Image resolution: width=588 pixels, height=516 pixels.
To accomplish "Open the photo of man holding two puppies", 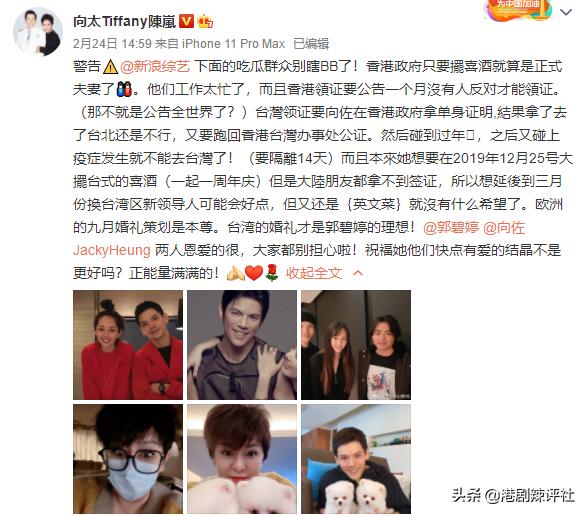I will pos(356,459).
